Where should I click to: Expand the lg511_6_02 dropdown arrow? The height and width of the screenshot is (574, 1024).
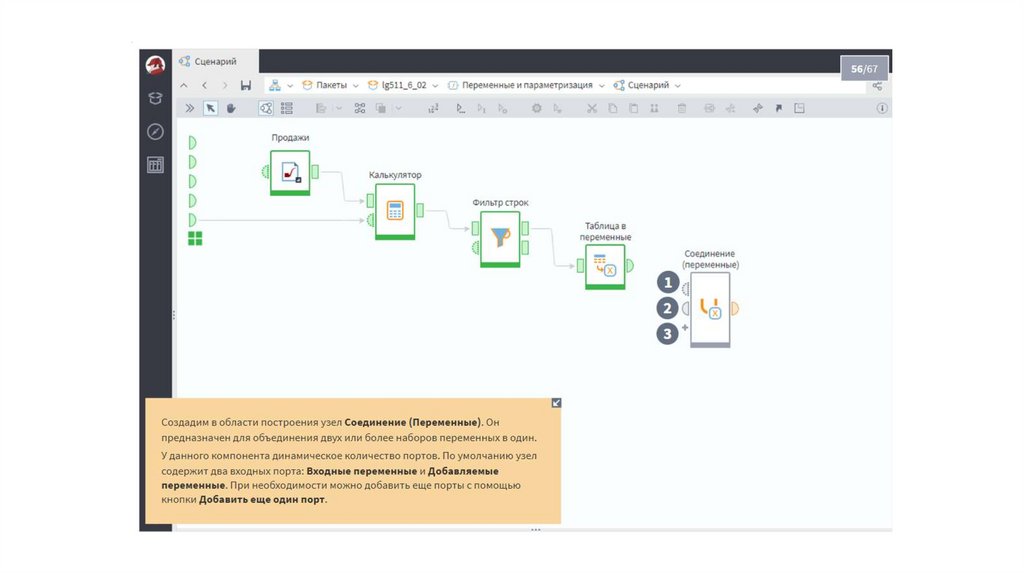[436, 86]
